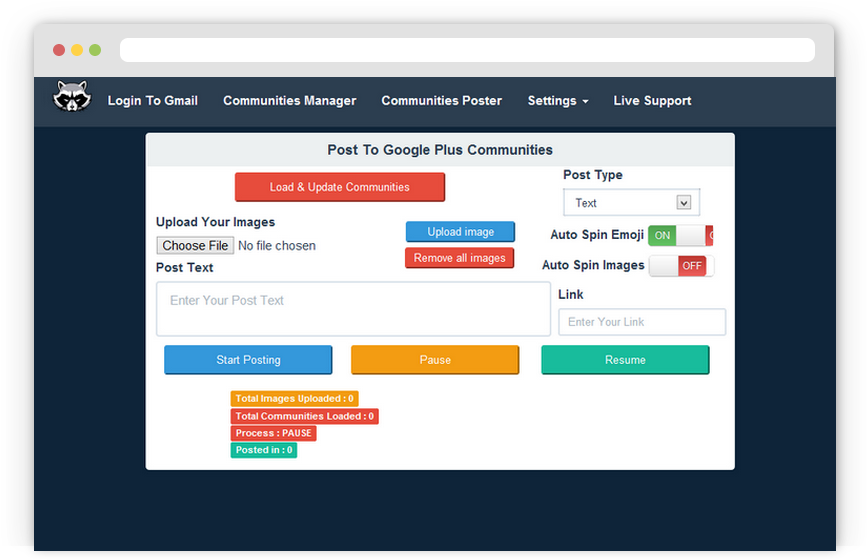Toggle the Auto Spin Images switch
Image resolution: width=867 pixels, height=560 pixels.
click(x=681, y=266)
